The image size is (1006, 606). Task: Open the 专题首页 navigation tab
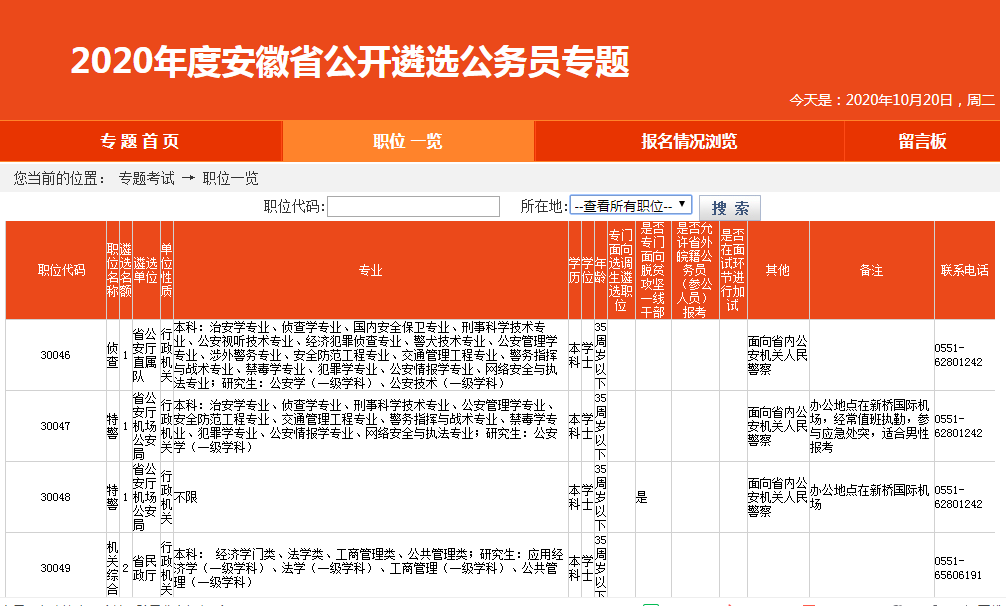click(140, 141)
